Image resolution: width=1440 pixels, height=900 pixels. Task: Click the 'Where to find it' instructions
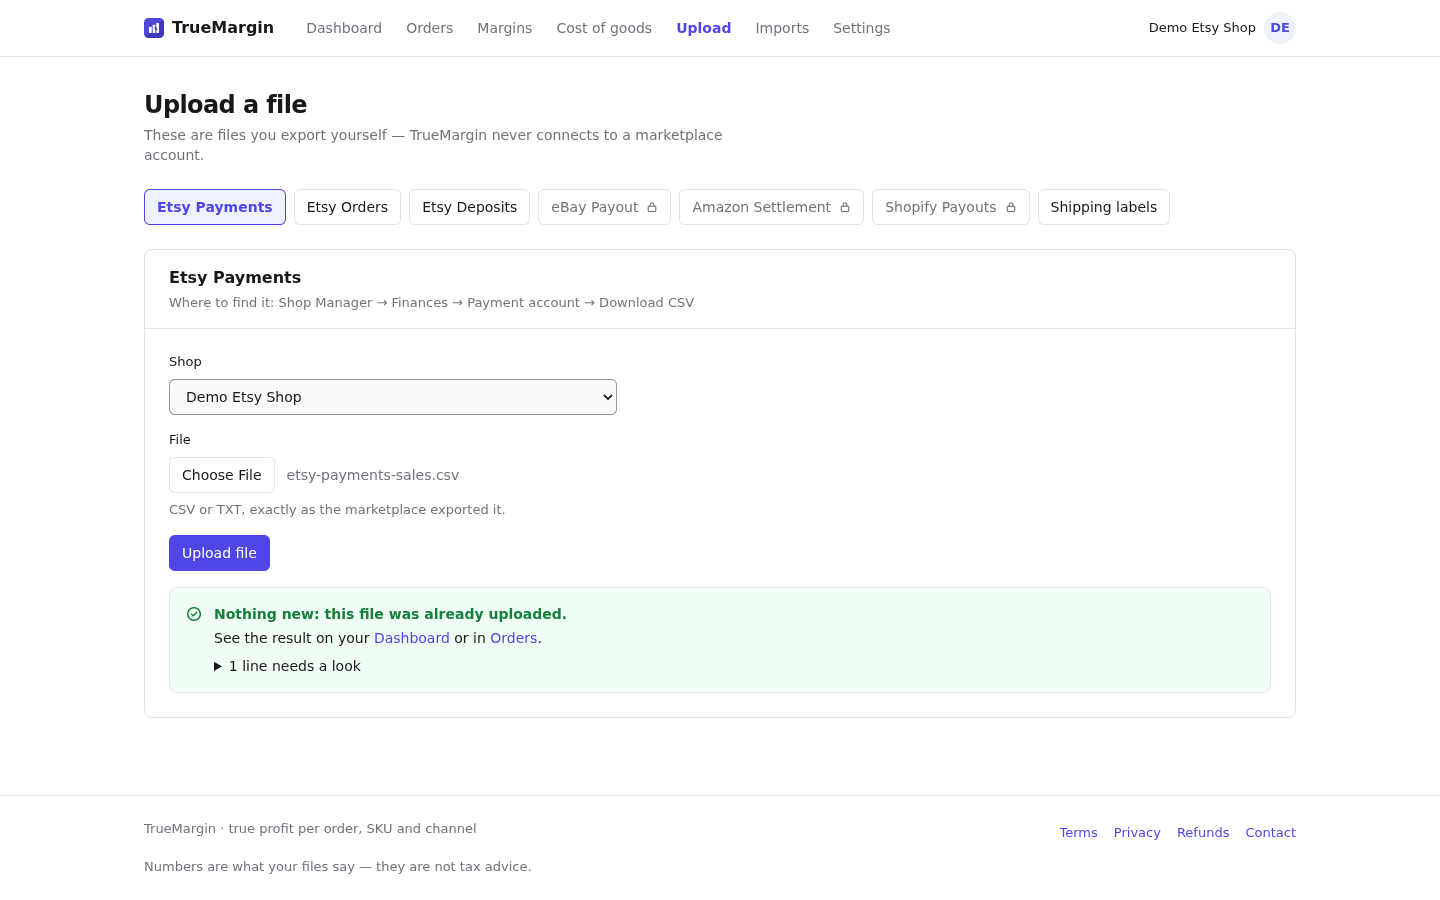pos(432,303)
